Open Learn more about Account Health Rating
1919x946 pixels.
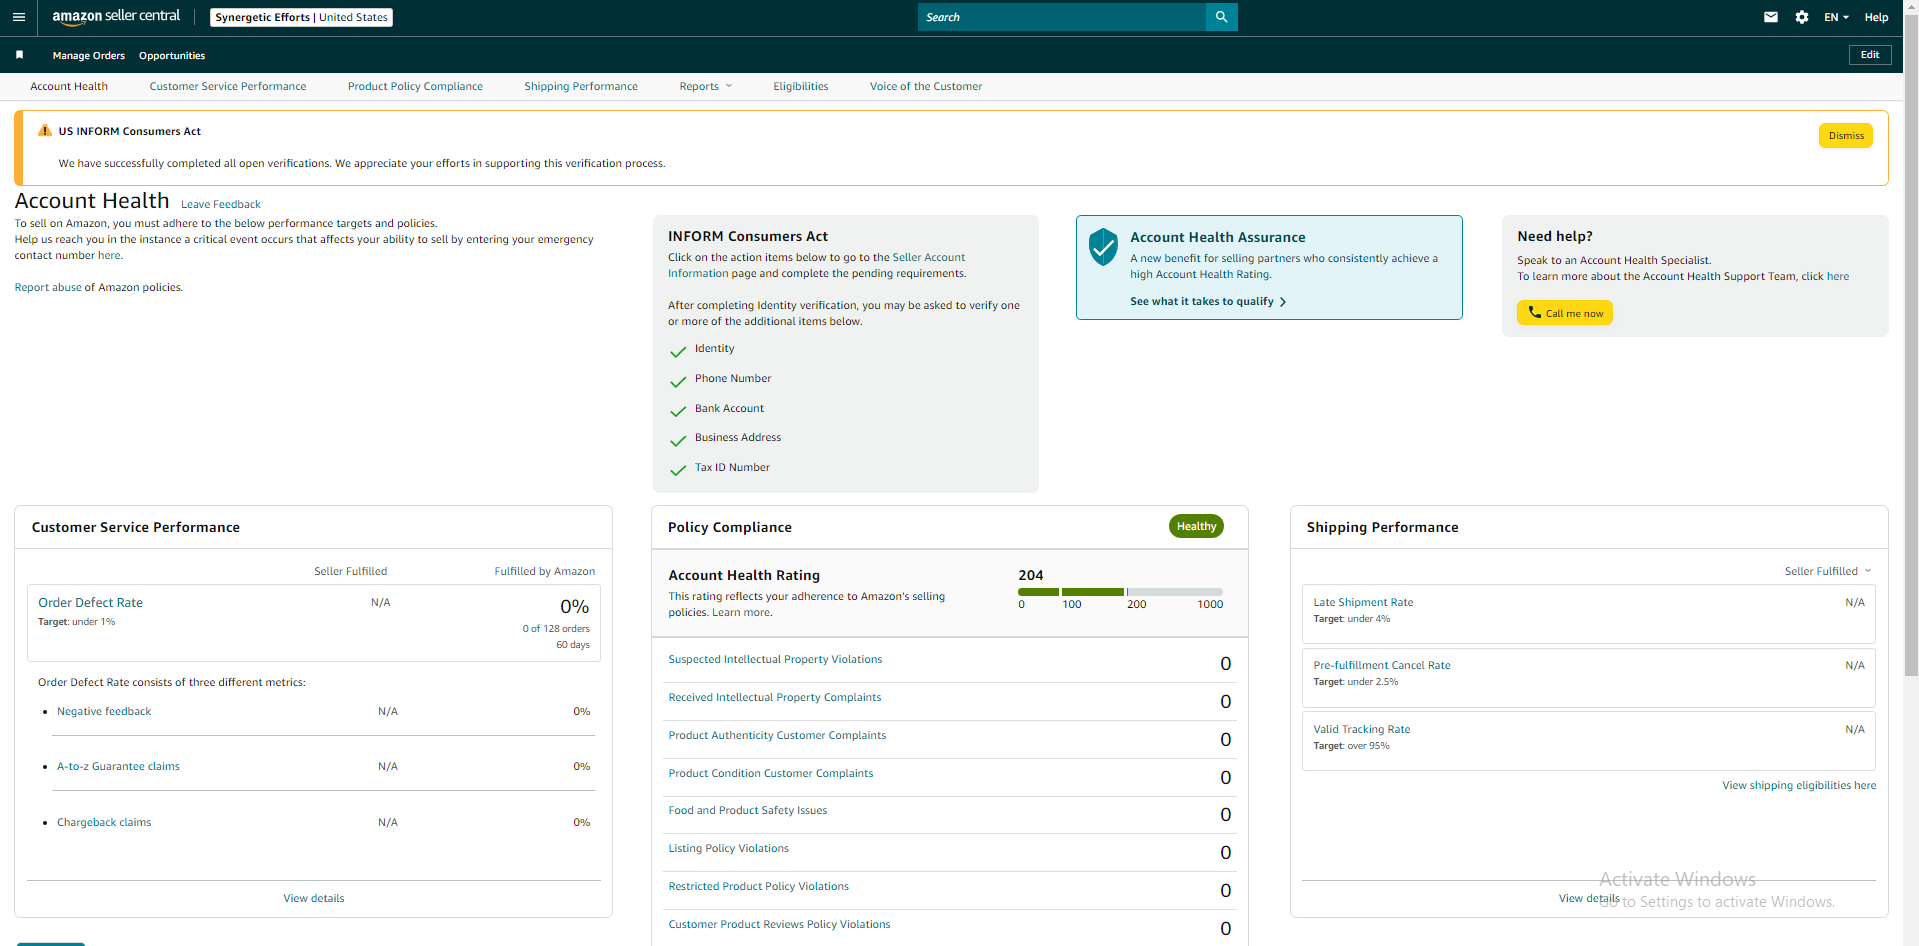coord(741,612)
